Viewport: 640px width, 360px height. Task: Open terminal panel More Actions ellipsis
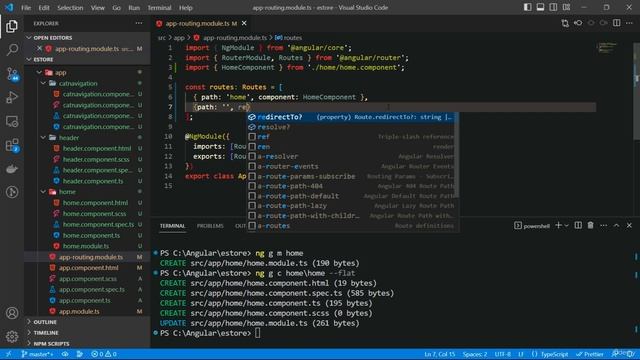[603, 225]
